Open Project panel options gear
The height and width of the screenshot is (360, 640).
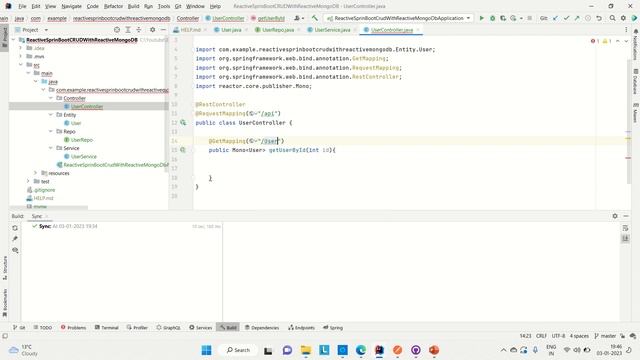click(152, 30)
